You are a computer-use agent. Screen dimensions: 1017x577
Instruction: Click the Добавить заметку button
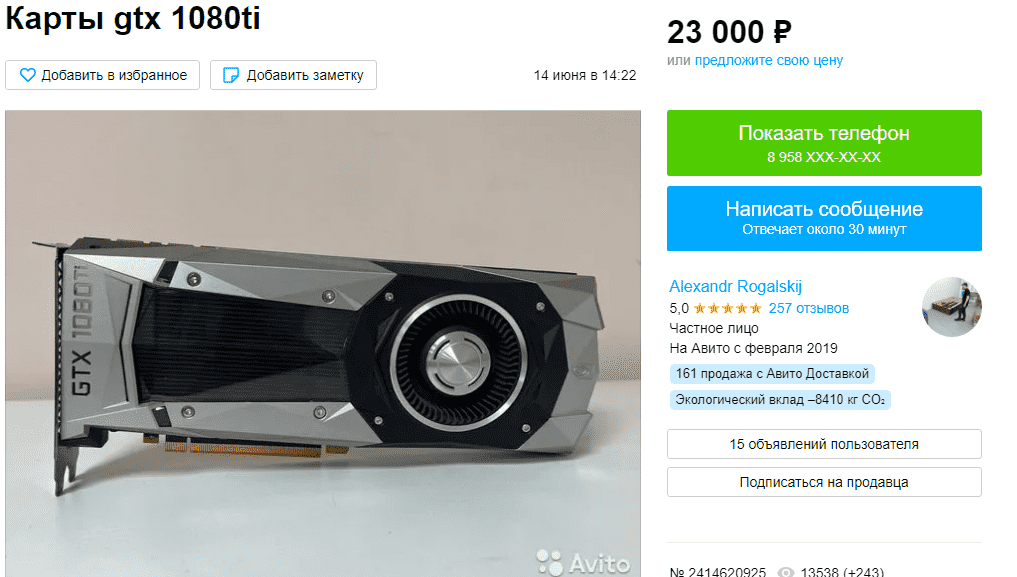coord(293,75)
